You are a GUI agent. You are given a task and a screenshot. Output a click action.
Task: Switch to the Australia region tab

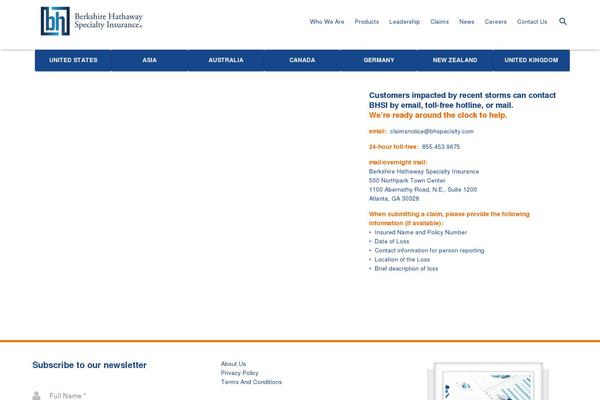pos(226,60)
